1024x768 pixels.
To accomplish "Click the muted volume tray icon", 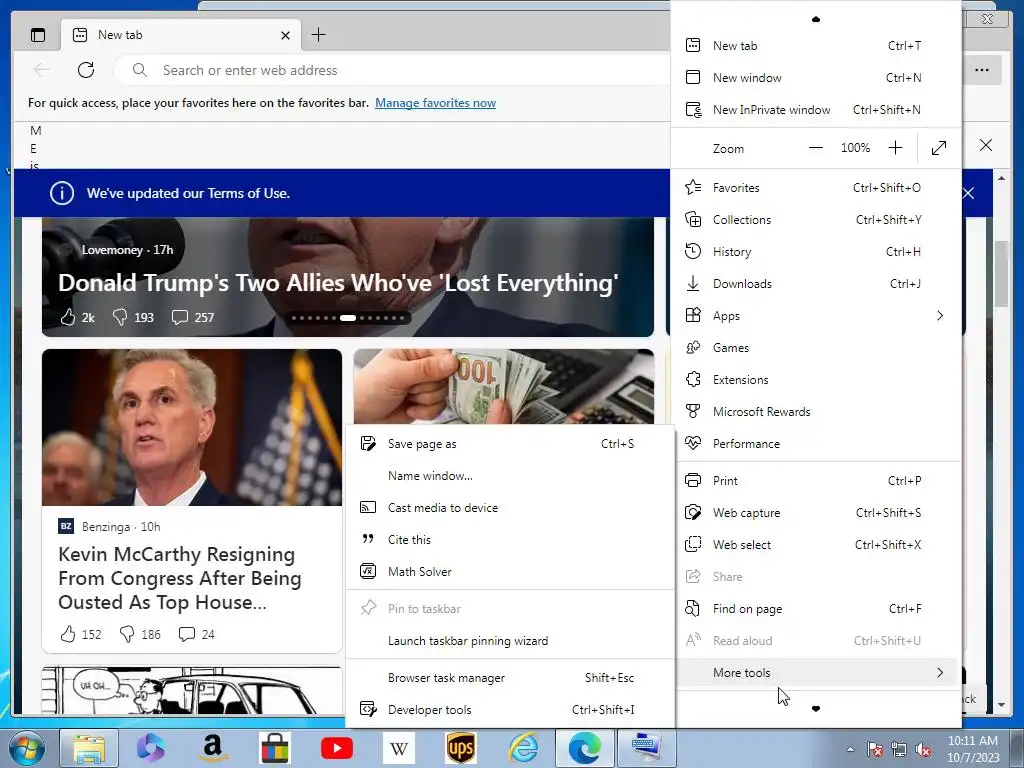I will tap(923, 749).
